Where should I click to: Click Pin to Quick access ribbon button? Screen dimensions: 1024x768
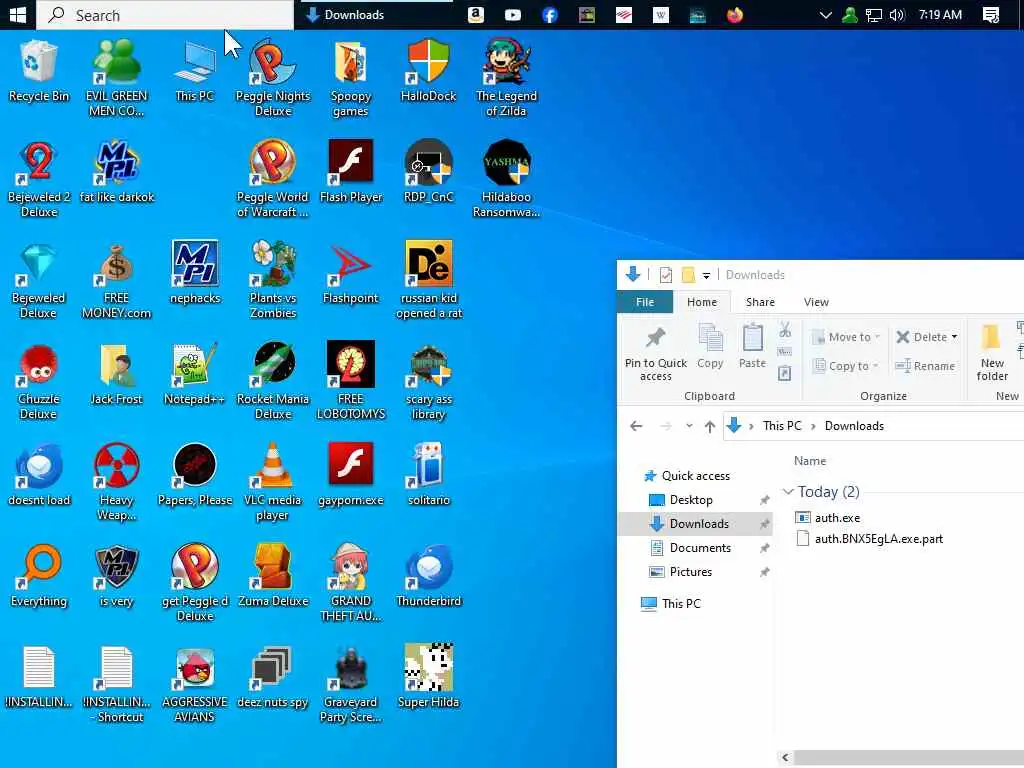[656, 353]
